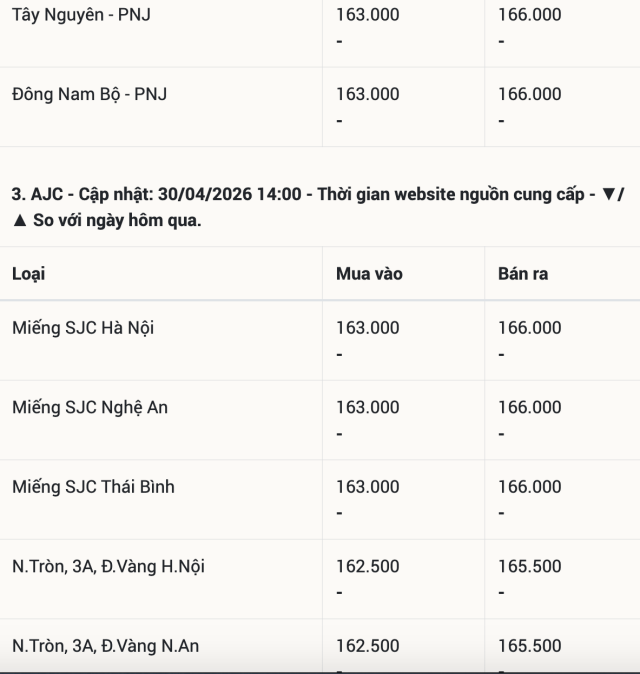
Task: Click the sell price for Miếng SJC Hà Nội
Action: click(530, 328)
